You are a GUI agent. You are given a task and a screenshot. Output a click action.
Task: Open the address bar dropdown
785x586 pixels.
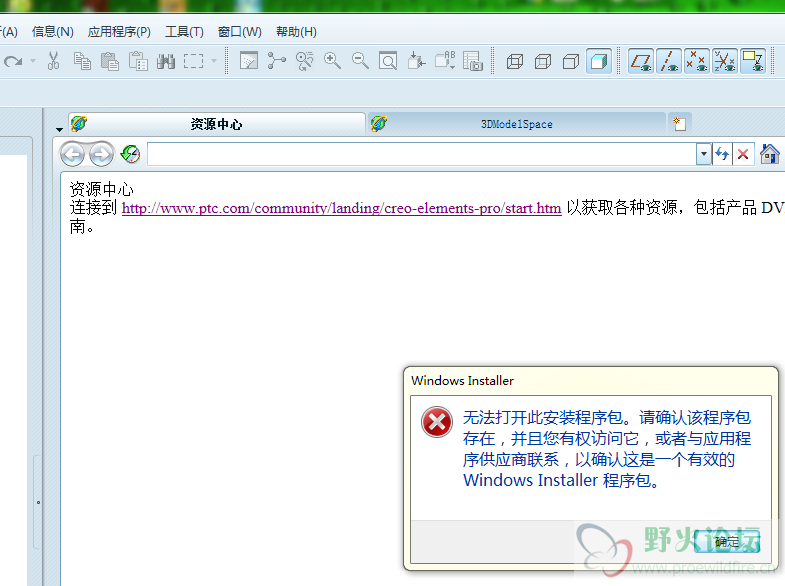click(704, 154)
